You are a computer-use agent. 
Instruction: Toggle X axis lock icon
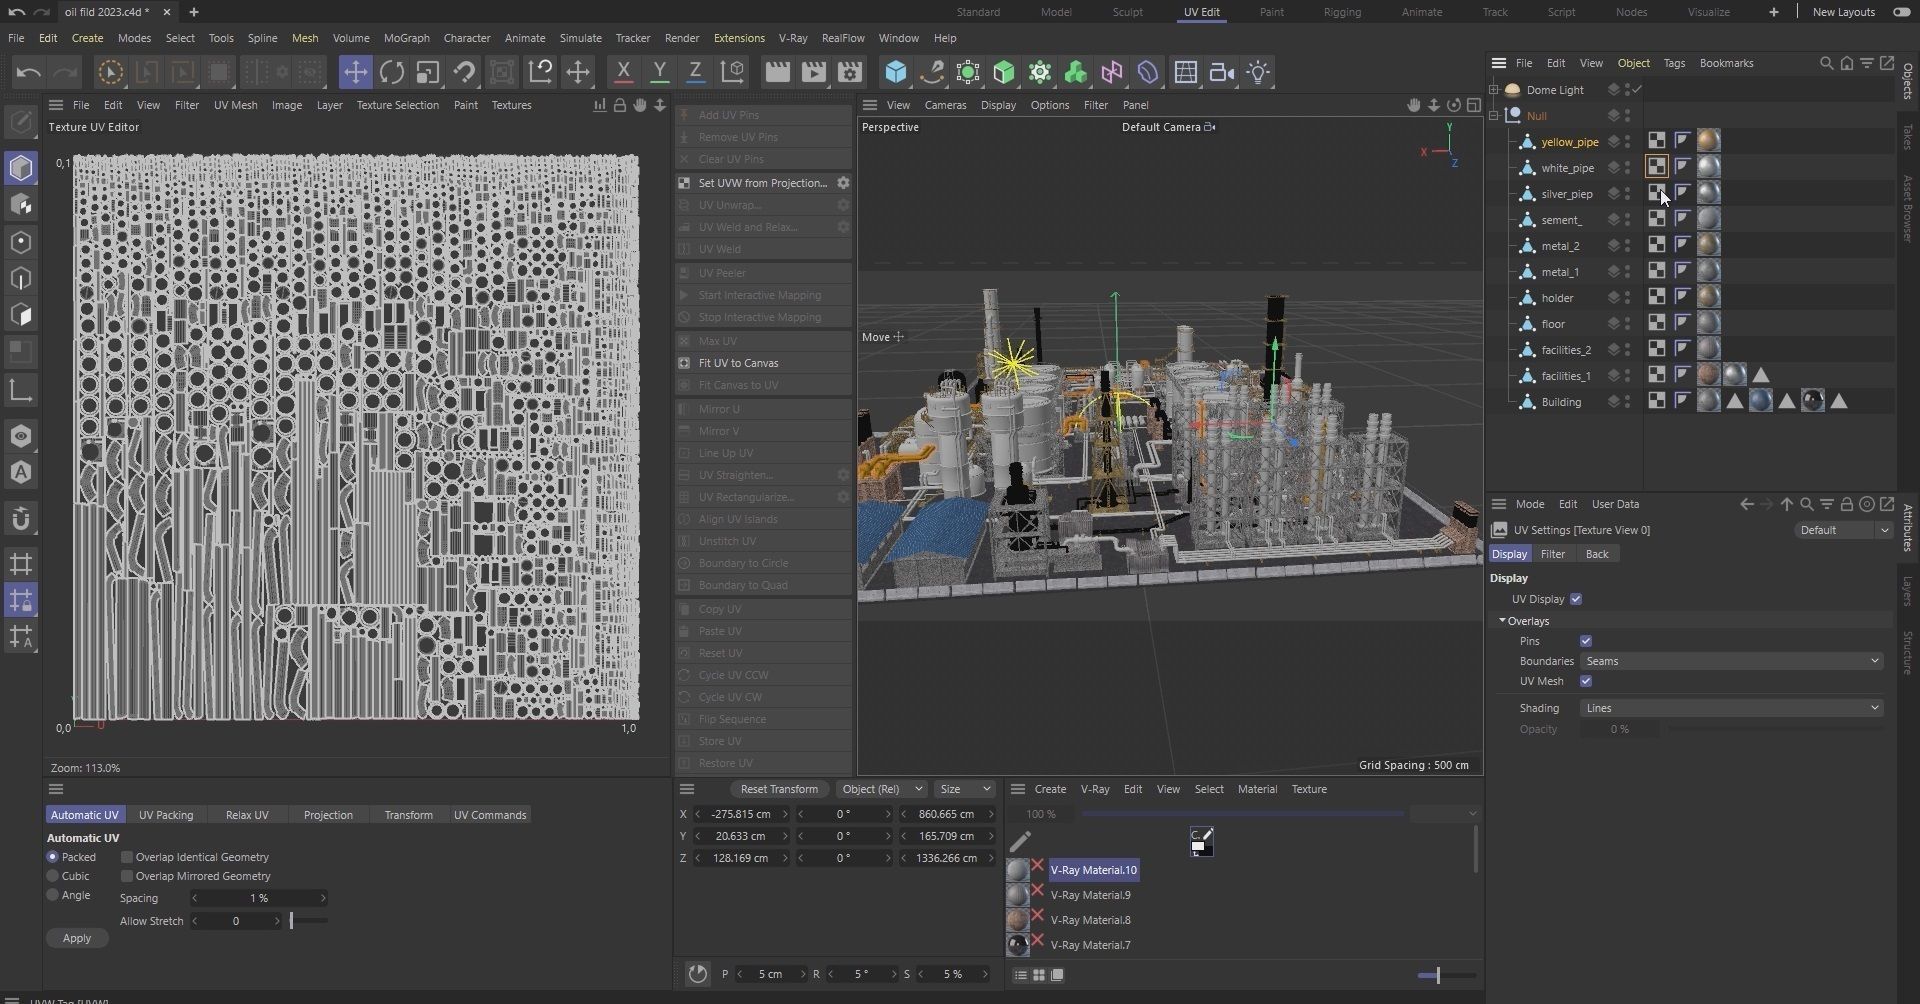pyautogui.click(x=623, y=72)
